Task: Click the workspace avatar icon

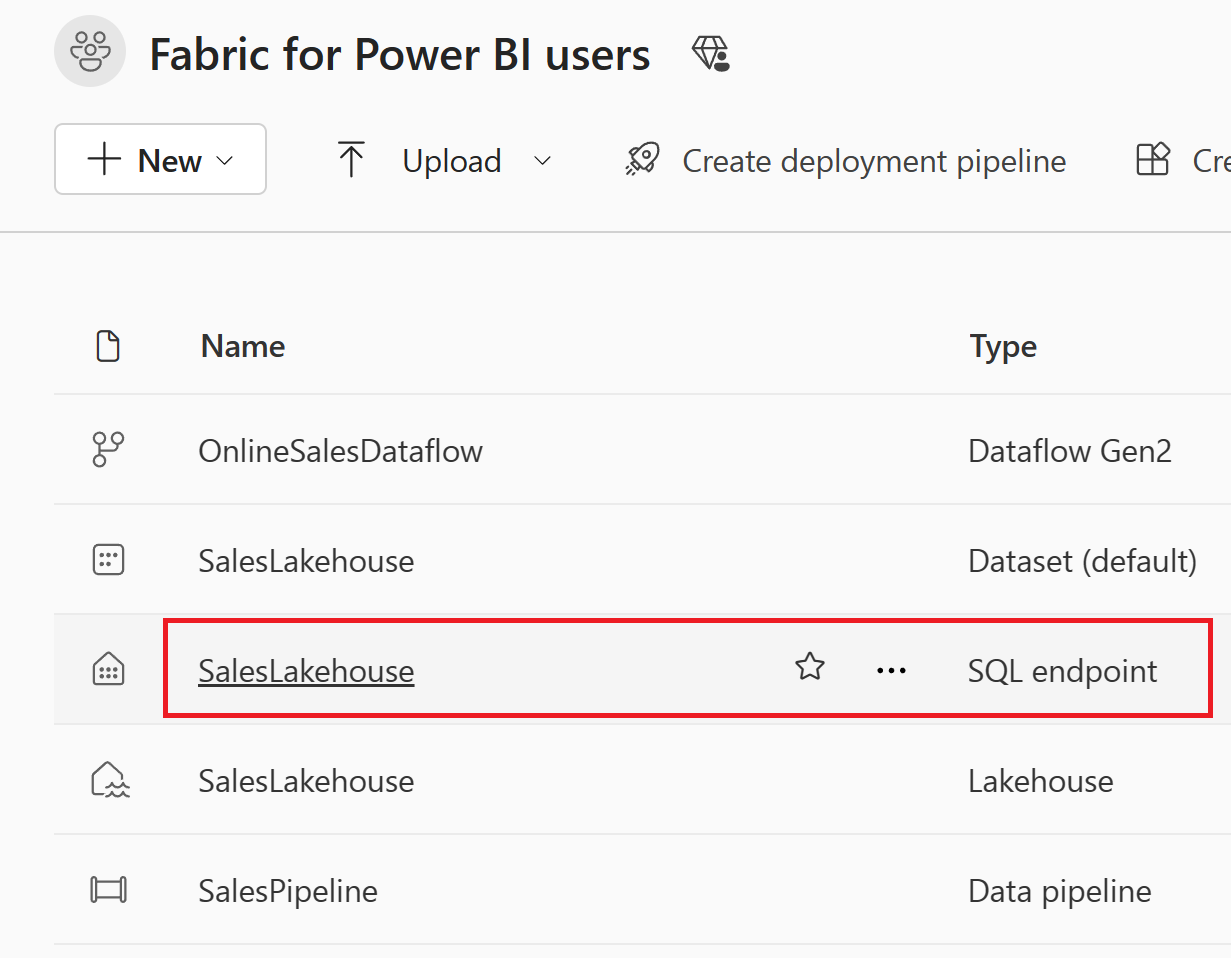Action: tap(90, 51)
